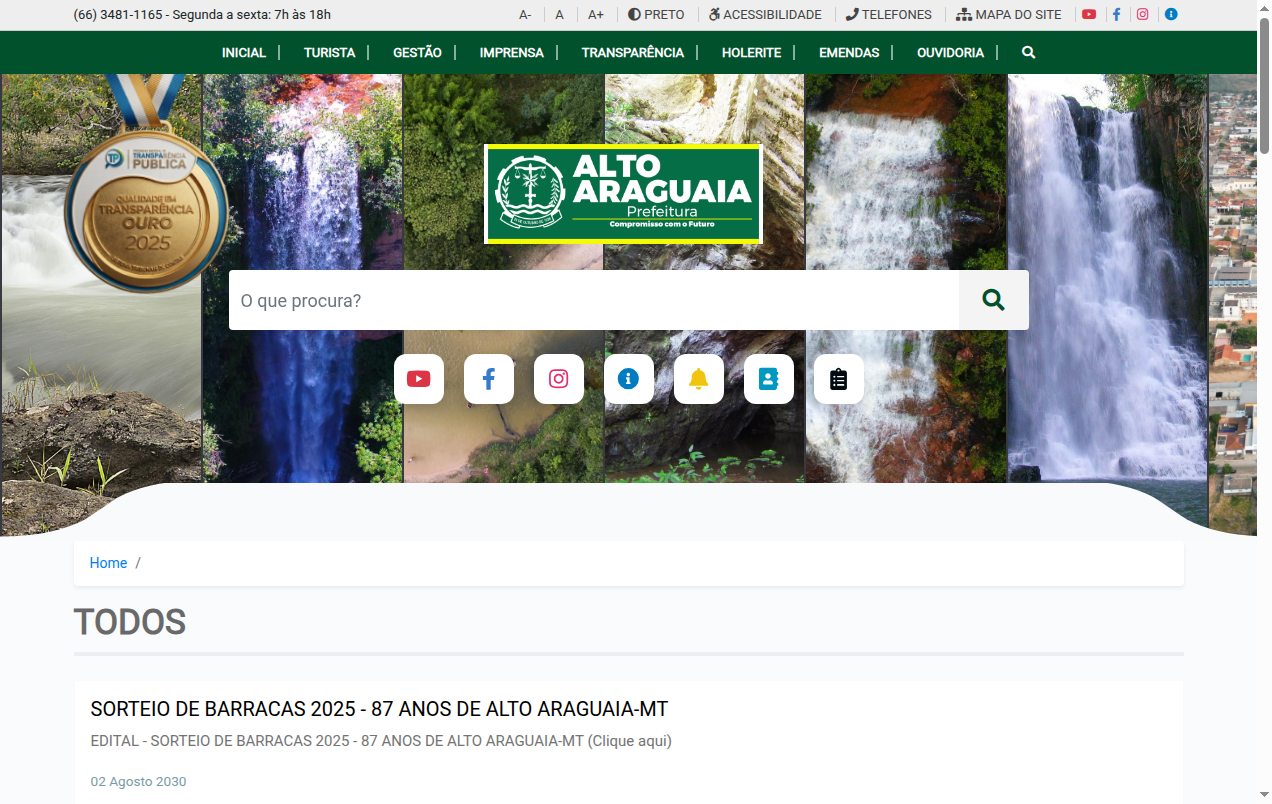This screenshot has width=1272, height=804.
Task: Open the Facebook icon in top bar
Action: tap(1116, 15)
